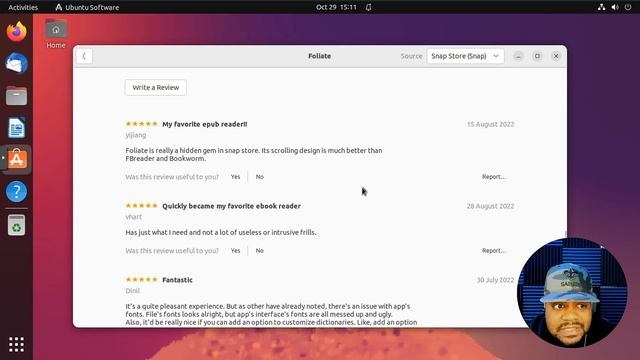Screen dimensions: 640x360
Task: Open the Activities overview
Action: [x=23, y=7]
